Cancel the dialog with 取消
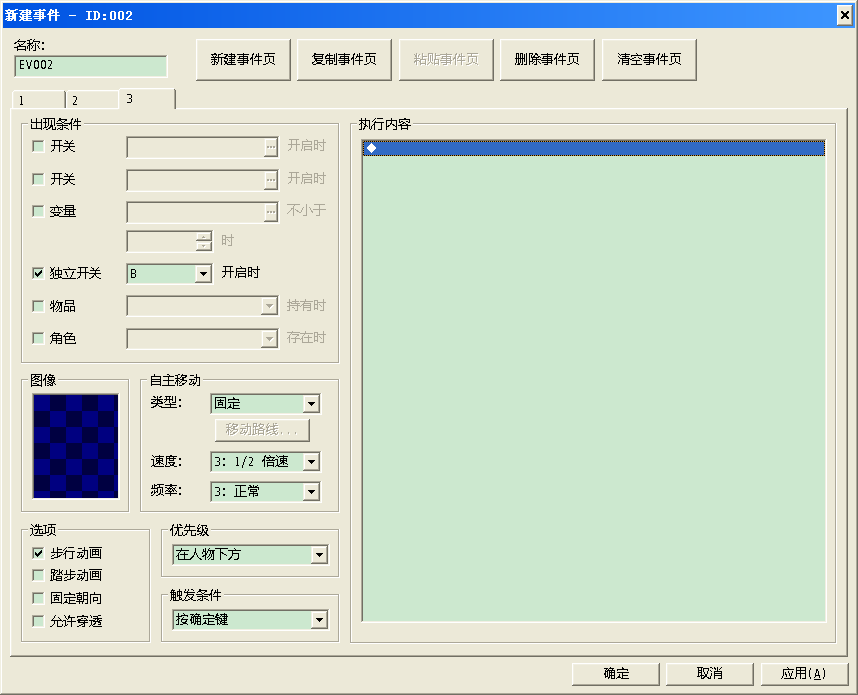This screenshot has width=858, height=695. [x=710, y=674]
